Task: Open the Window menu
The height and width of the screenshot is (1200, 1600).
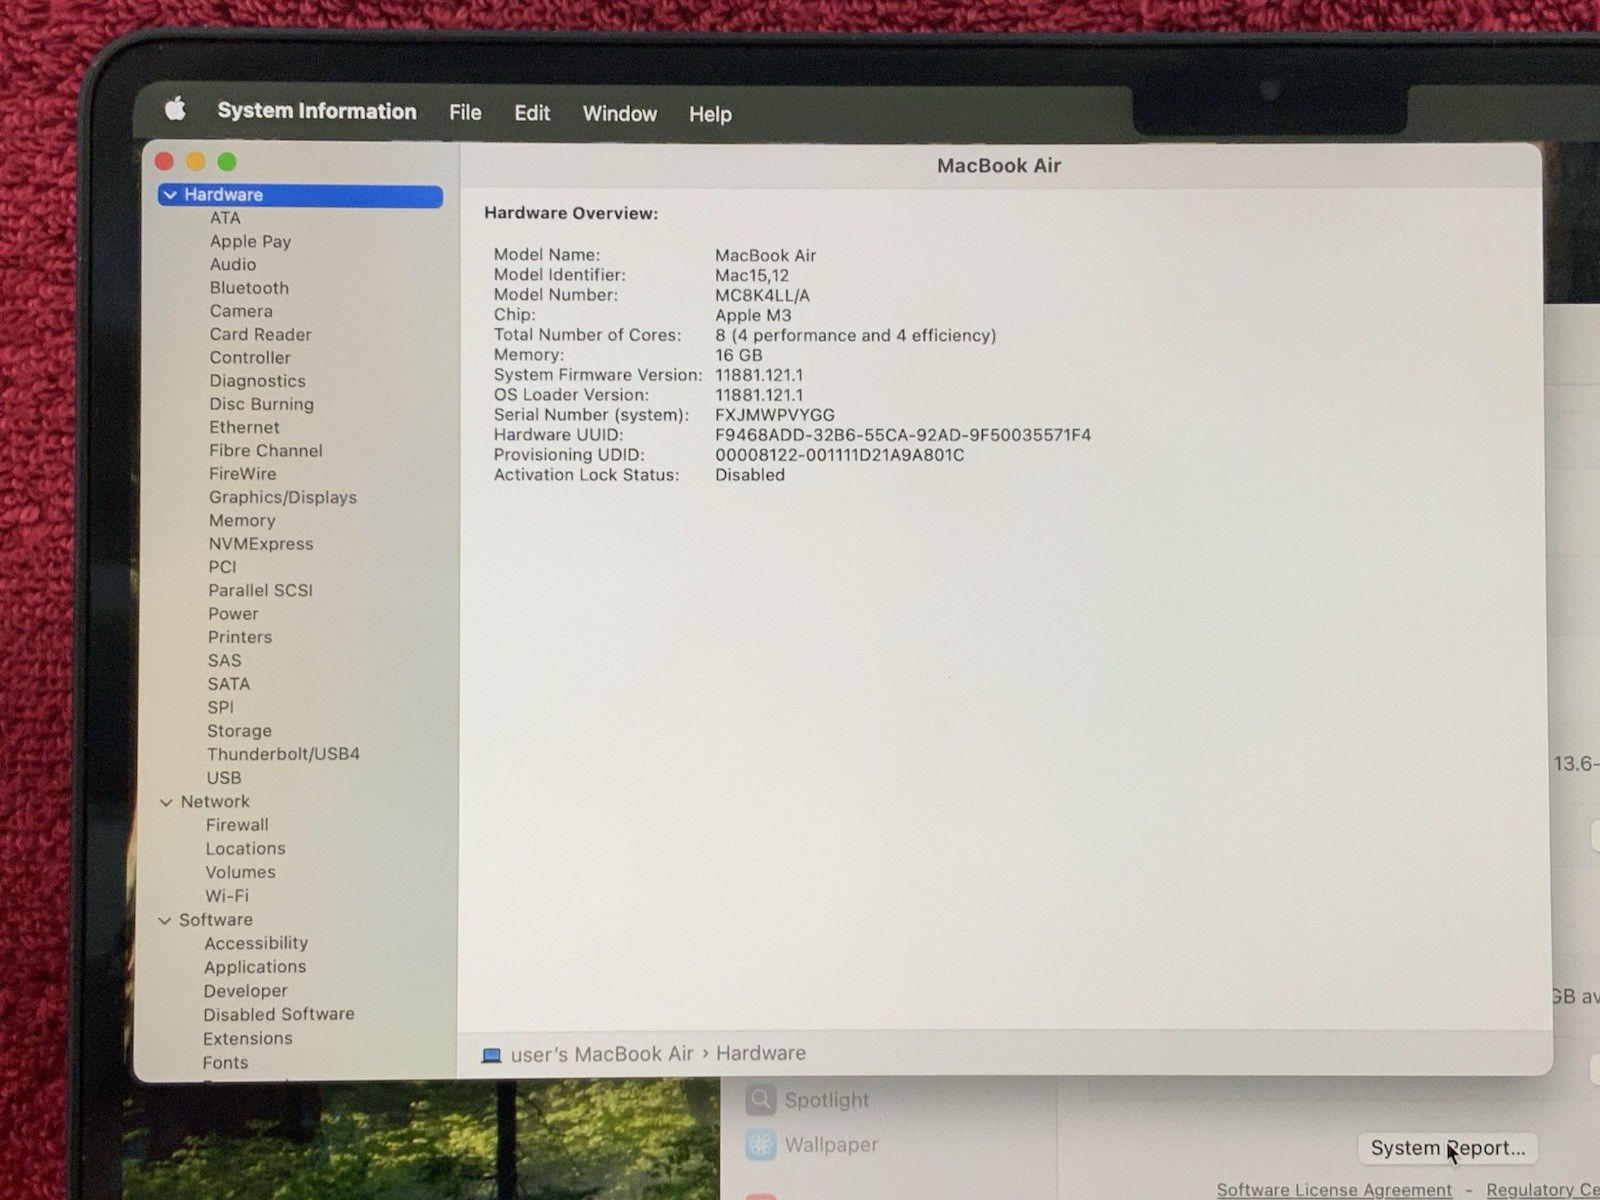Action: click(x=620, y=114)
